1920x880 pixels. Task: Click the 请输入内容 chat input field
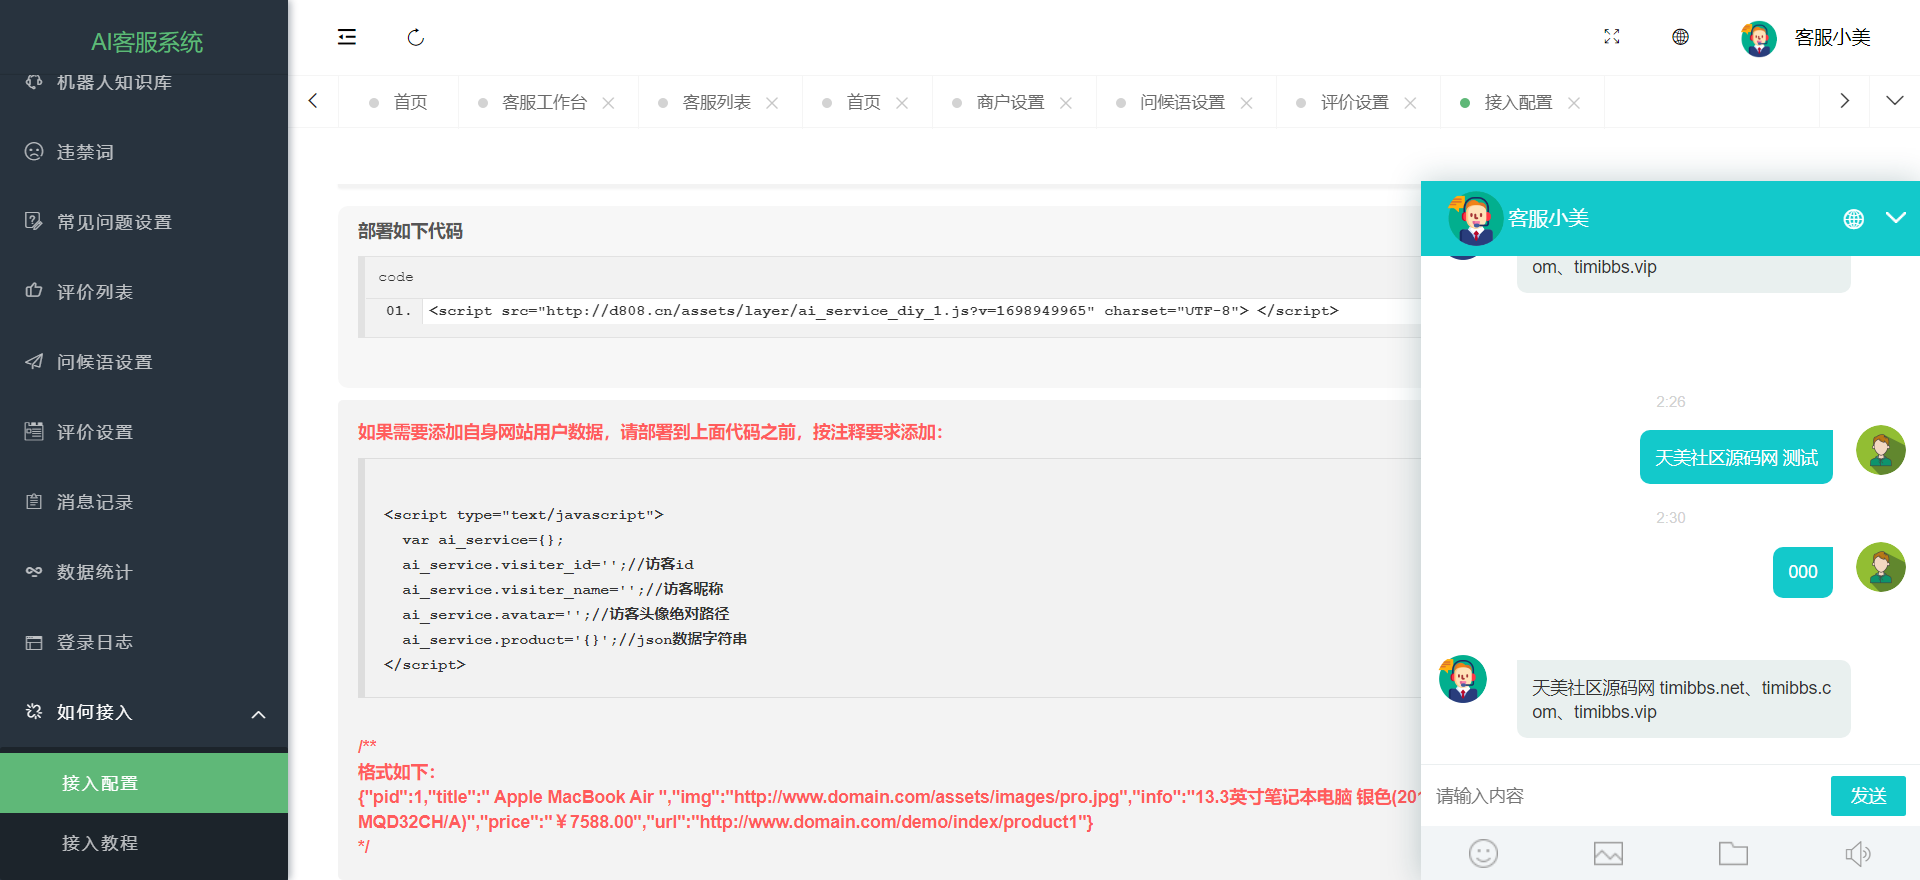1626,796
